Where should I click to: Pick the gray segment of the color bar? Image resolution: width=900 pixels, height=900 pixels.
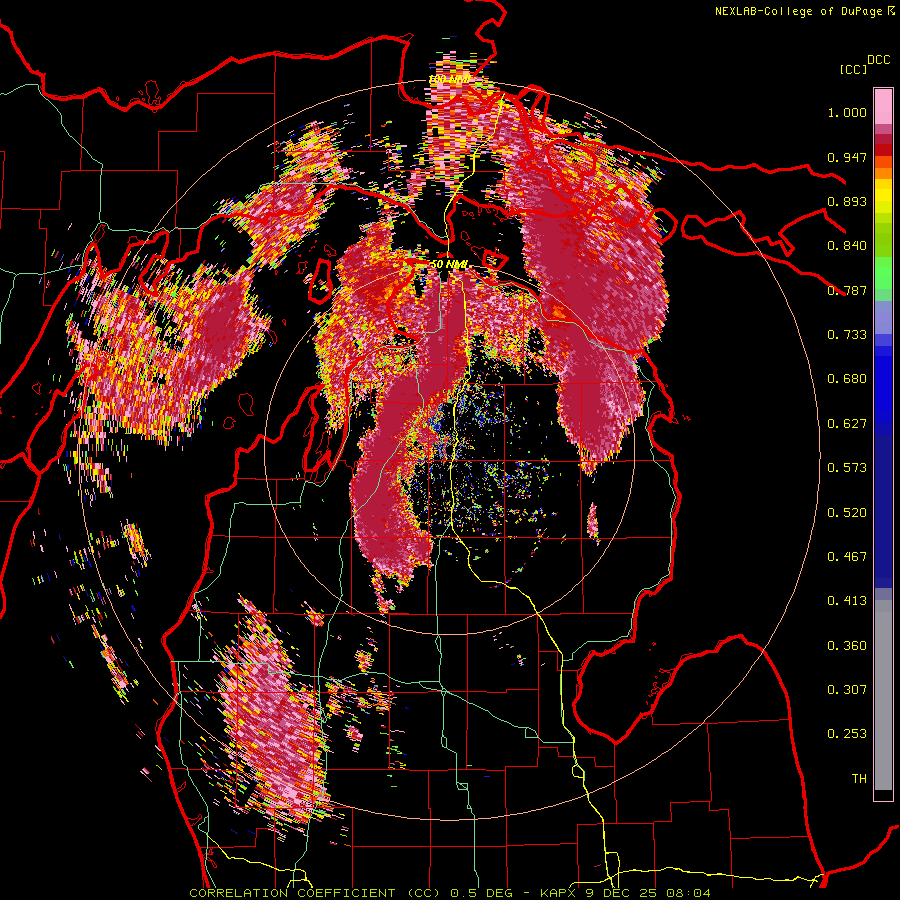coord(883,695)
